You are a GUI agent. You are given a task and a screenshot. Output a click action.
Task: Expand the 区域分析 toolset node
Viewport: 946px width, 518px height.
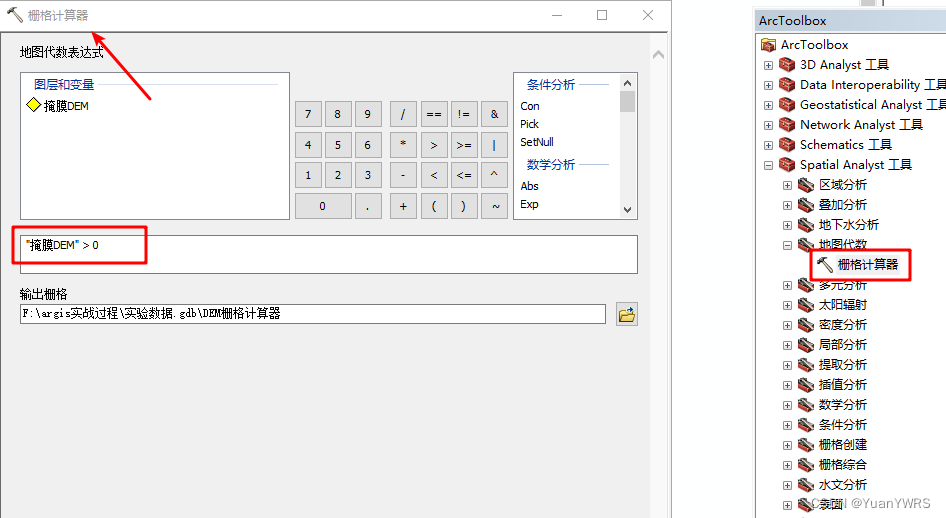coord(787,185)
